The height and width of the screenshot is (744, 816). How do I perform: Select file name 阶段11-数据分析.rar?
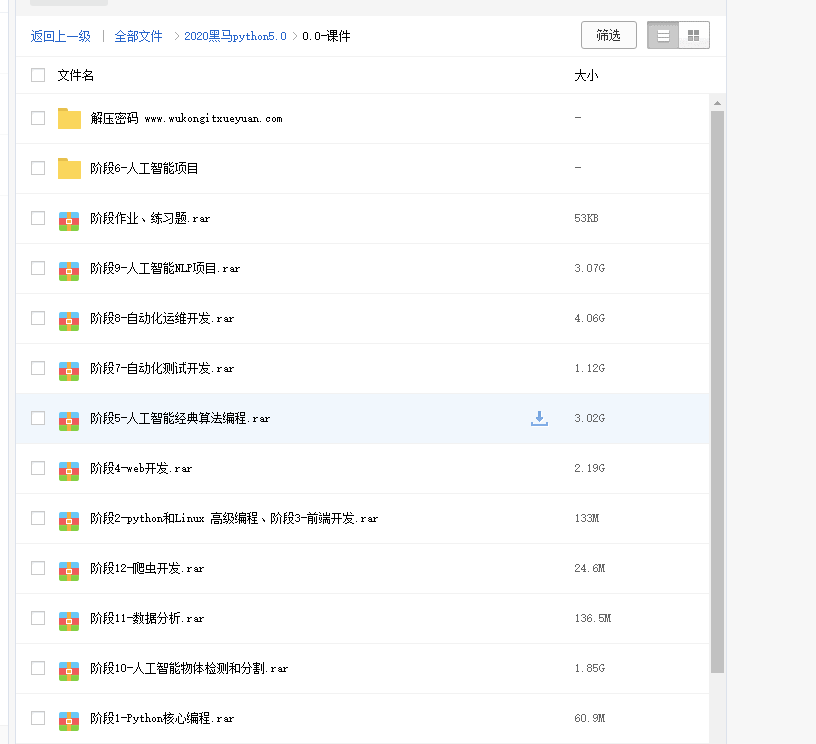click(147, 618)
